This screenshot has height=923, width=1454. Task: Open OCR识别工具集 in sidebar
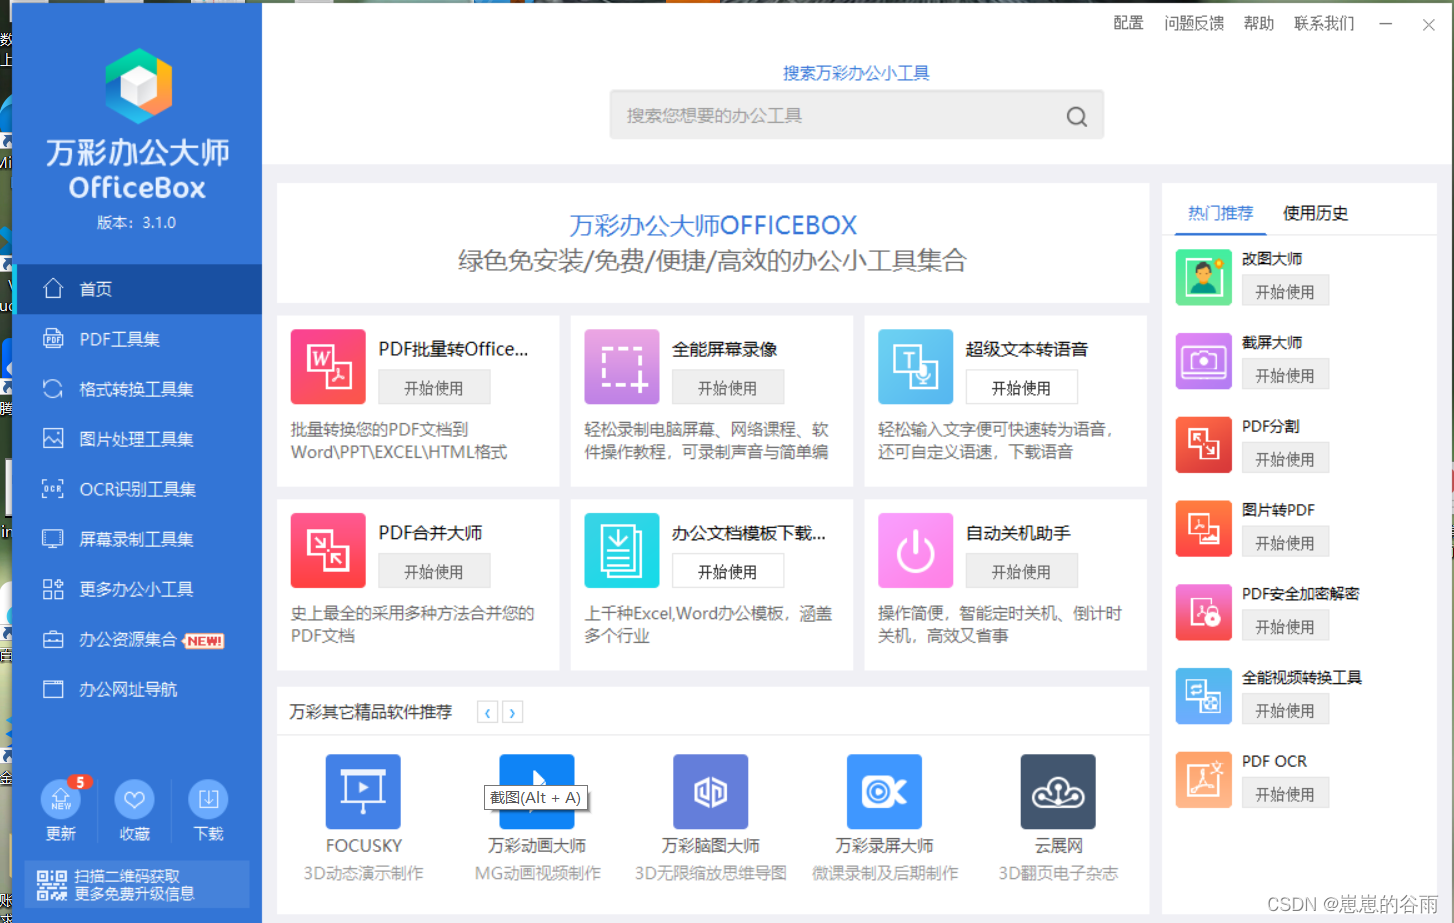137,489
